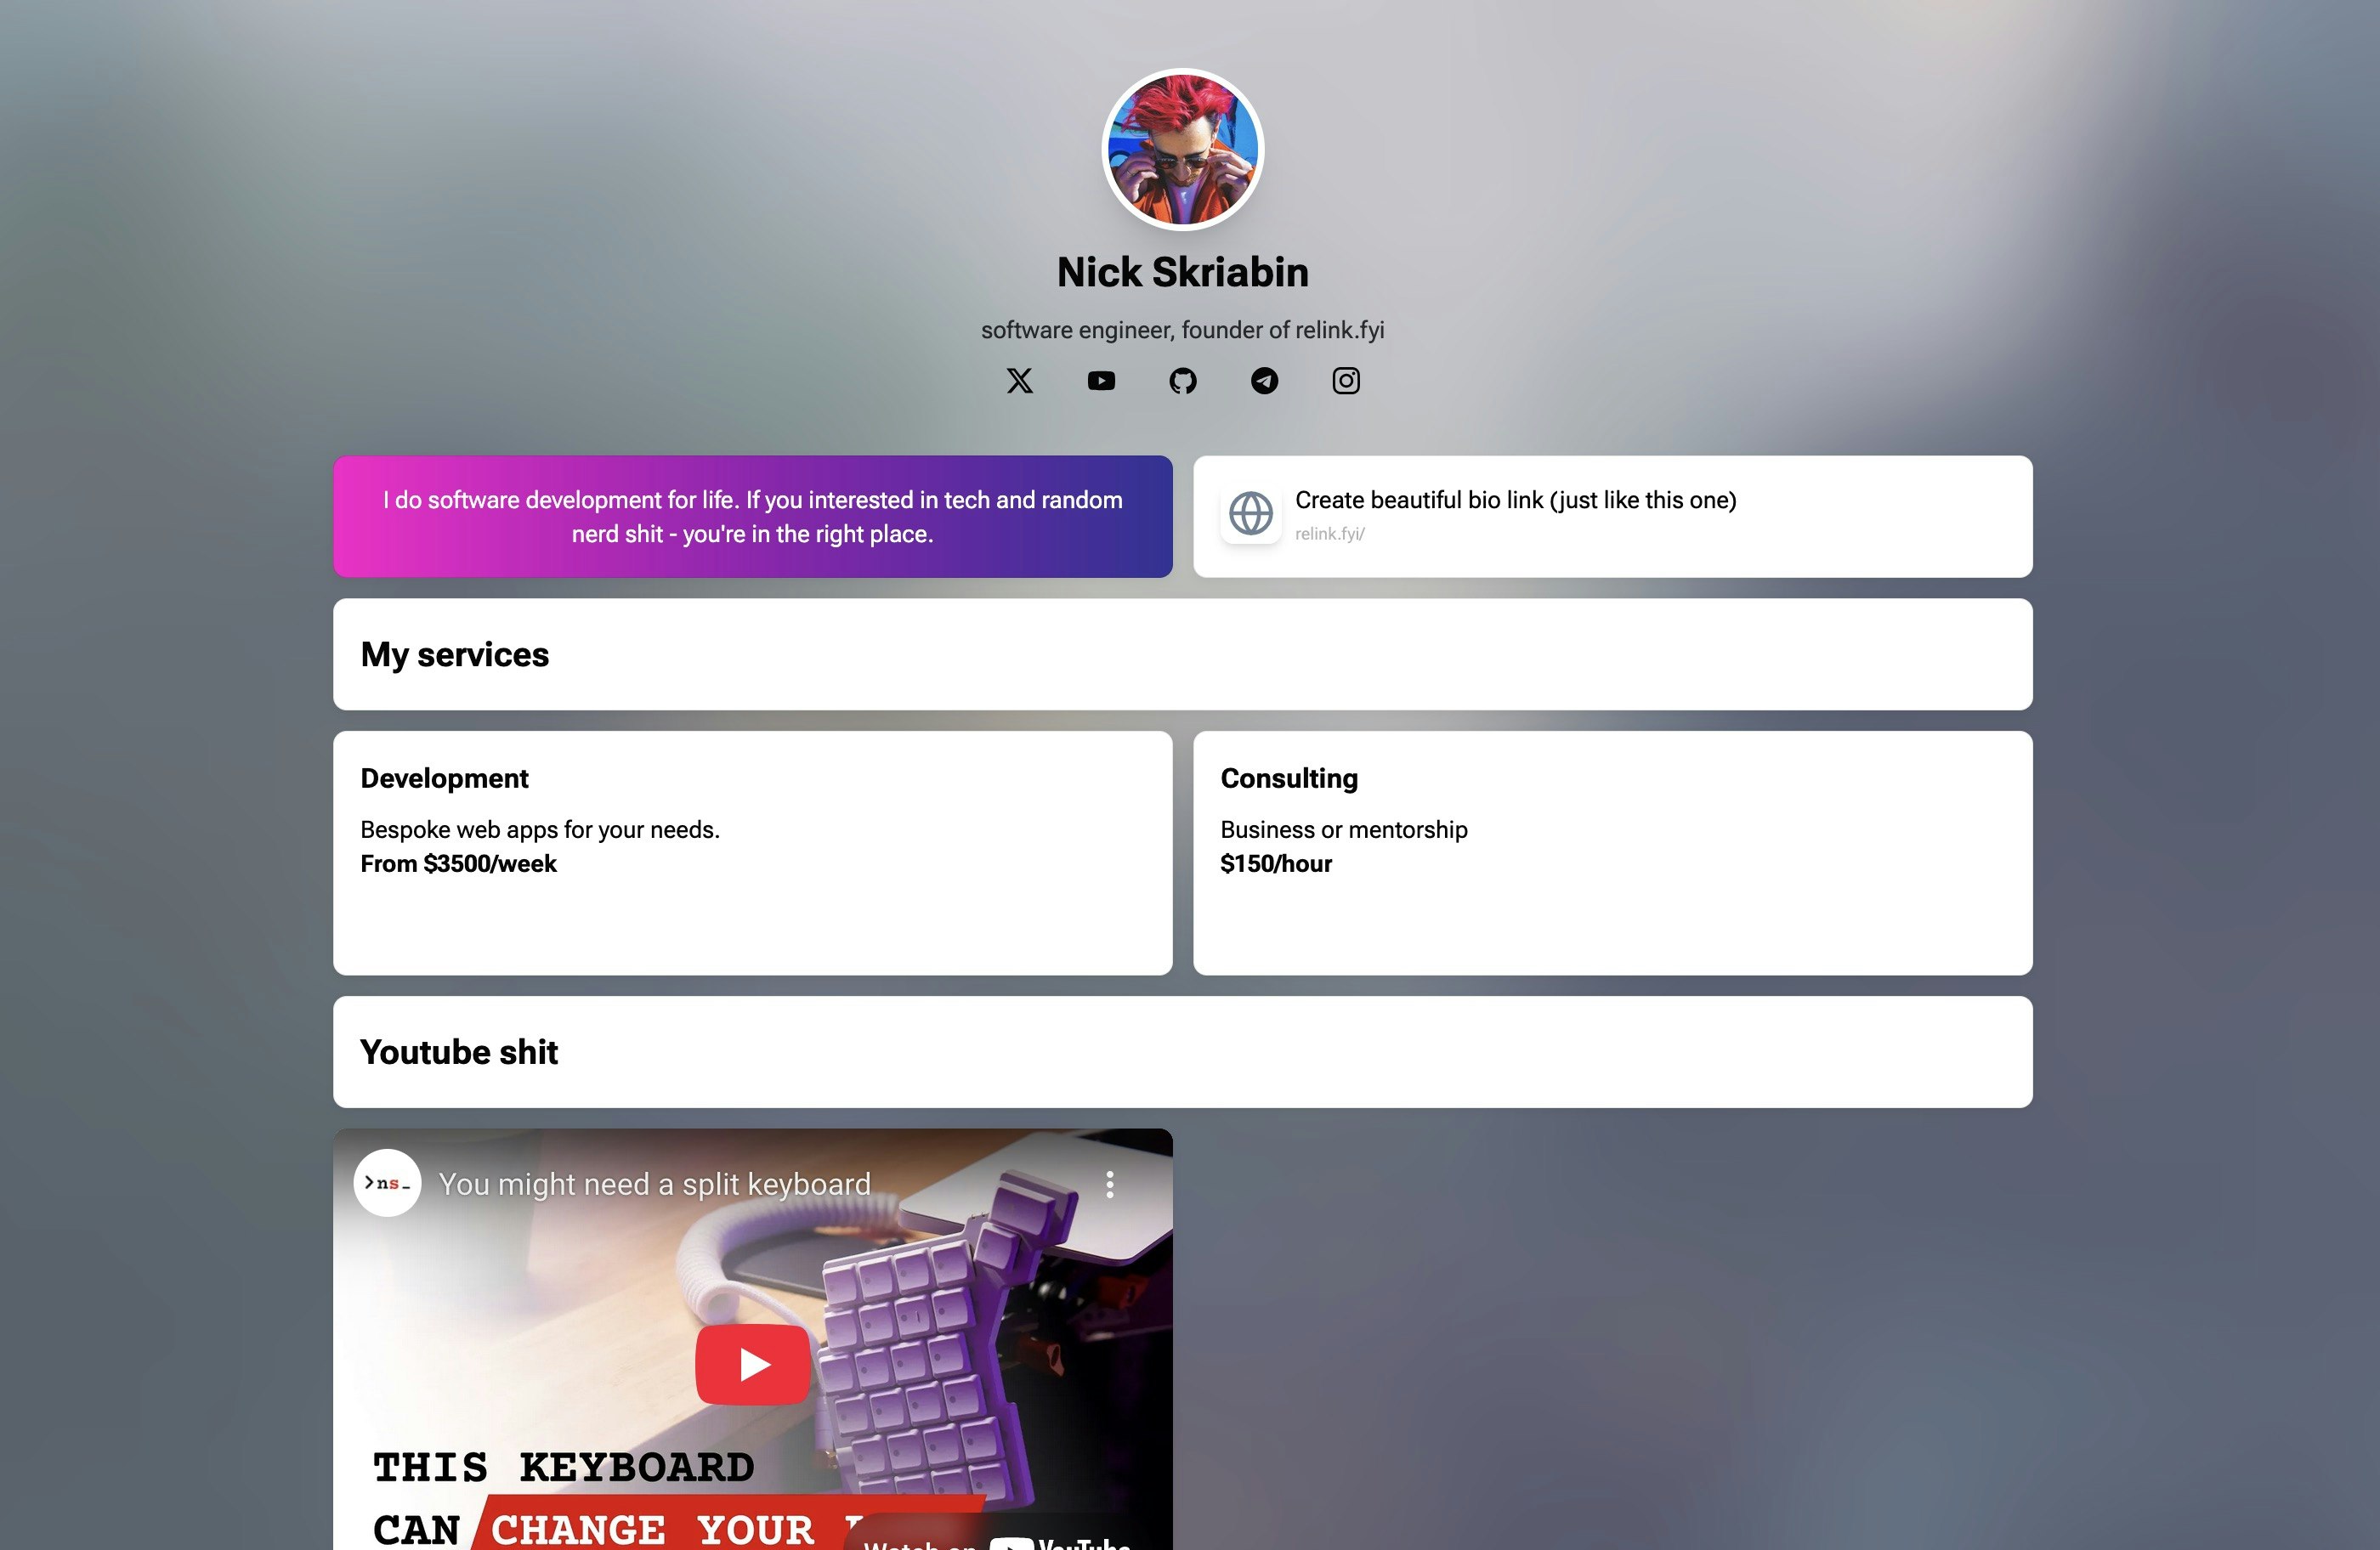Open the GitHub profile icon
Viewport: 2380px width, 1550px height.
(x=1183, y=381)
